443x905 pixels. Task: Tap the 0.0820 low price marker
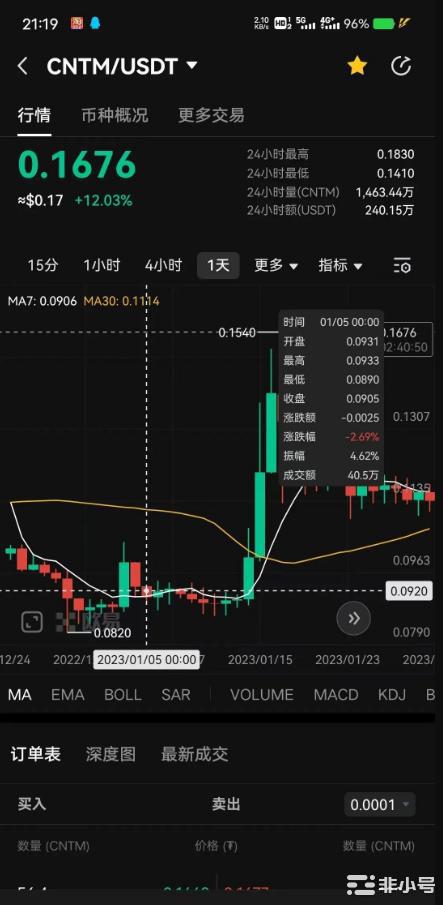[112, 633]
